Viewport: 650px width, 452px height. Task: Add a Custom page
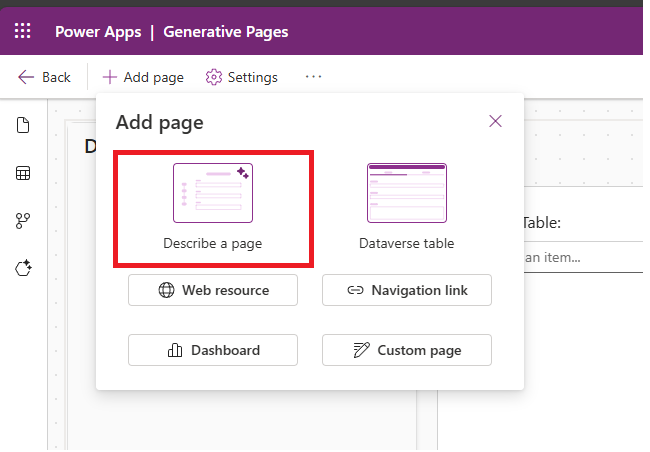[407, 350]
